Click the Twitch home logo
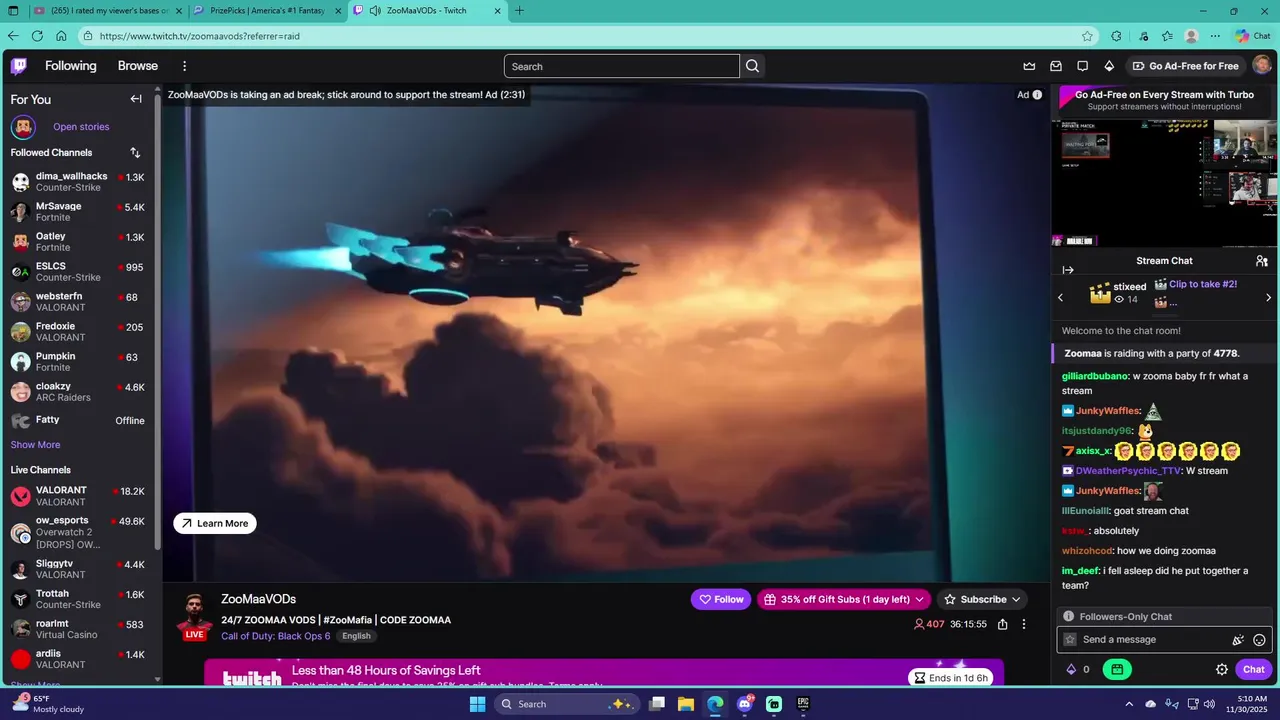The image size is (1280, 720). (19, 66)
